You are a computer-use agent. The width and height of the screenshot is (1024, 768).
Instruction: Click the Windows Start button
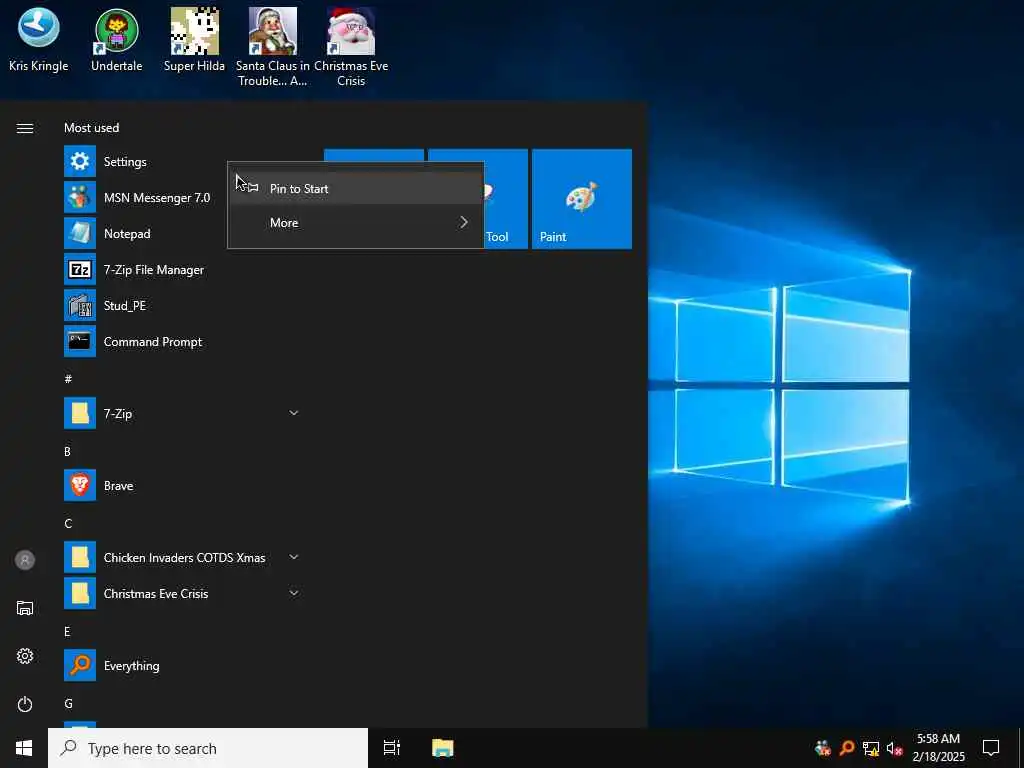(24, 748)
